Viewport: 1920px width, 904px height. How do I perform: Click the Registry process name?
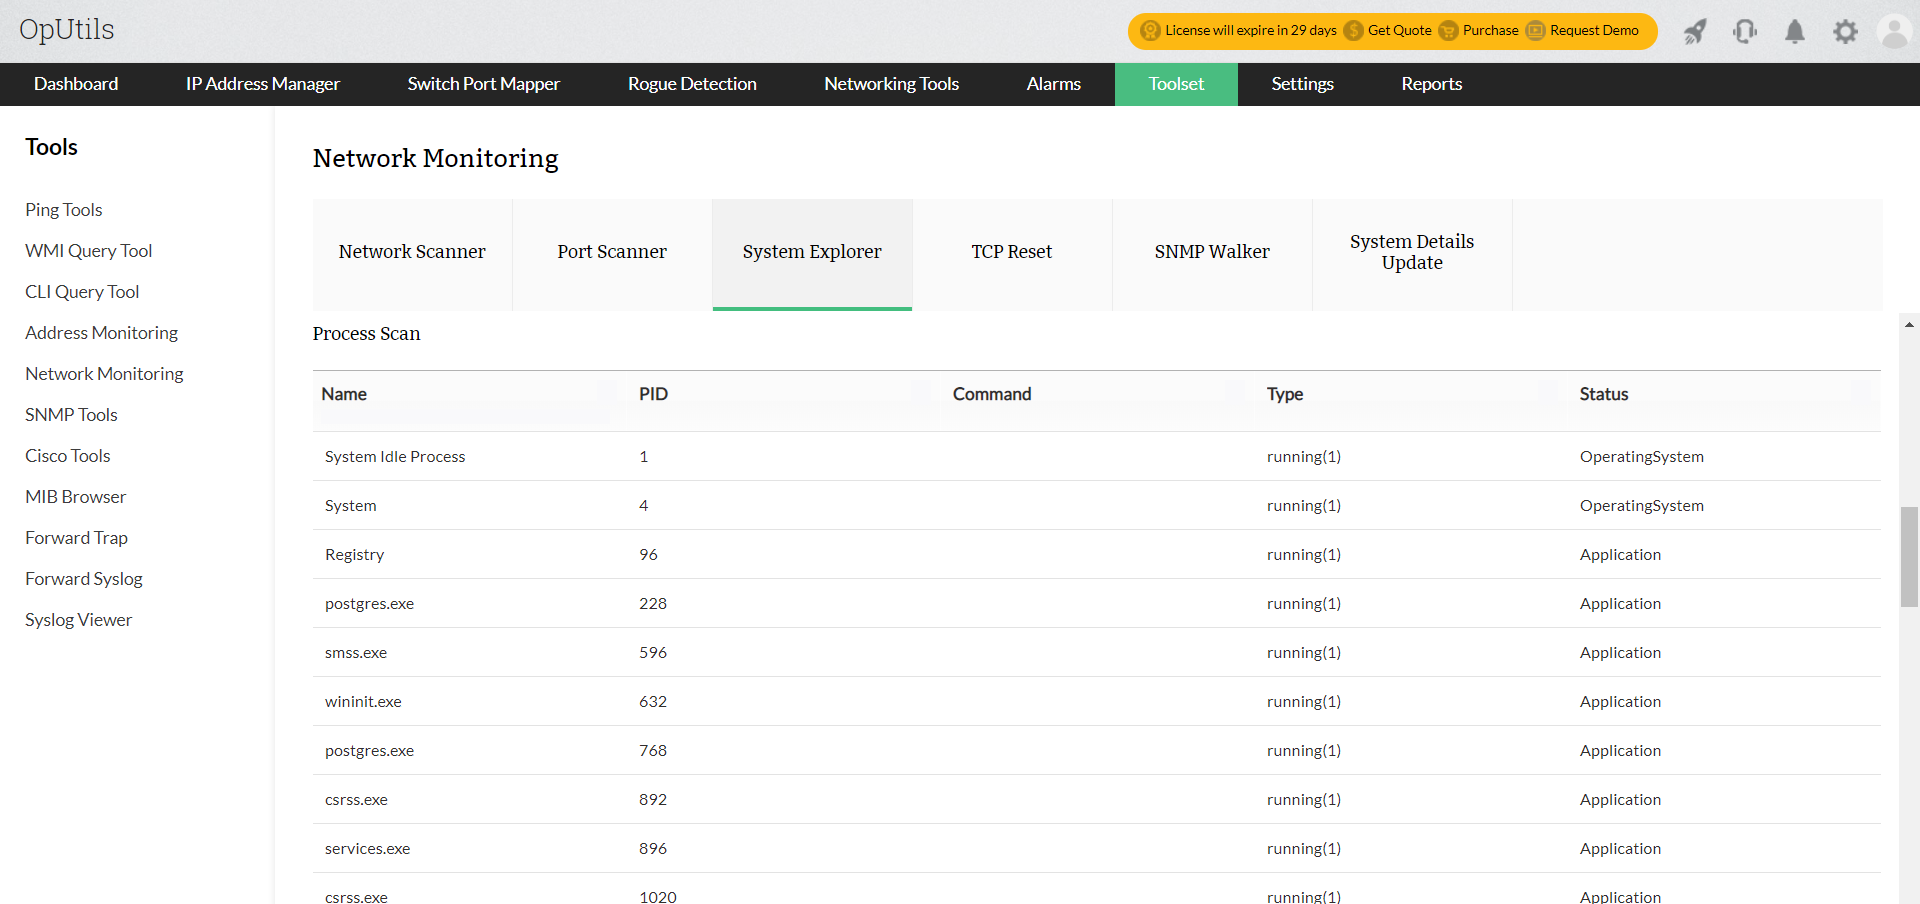click(x=354, y=555)
